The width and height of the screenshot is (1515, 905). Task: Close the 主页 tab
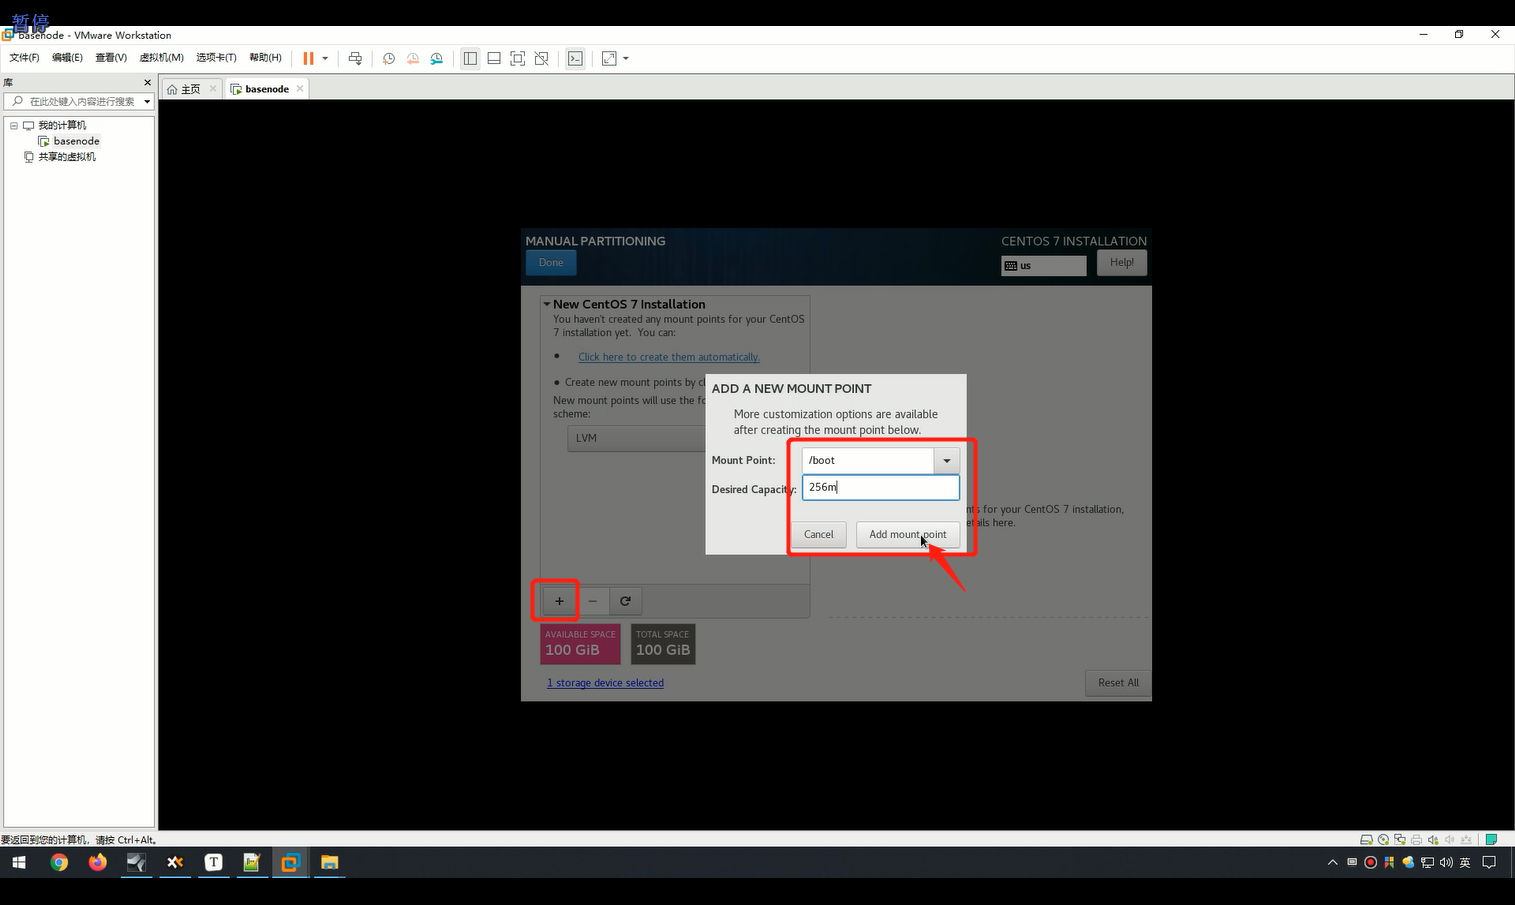213,89
